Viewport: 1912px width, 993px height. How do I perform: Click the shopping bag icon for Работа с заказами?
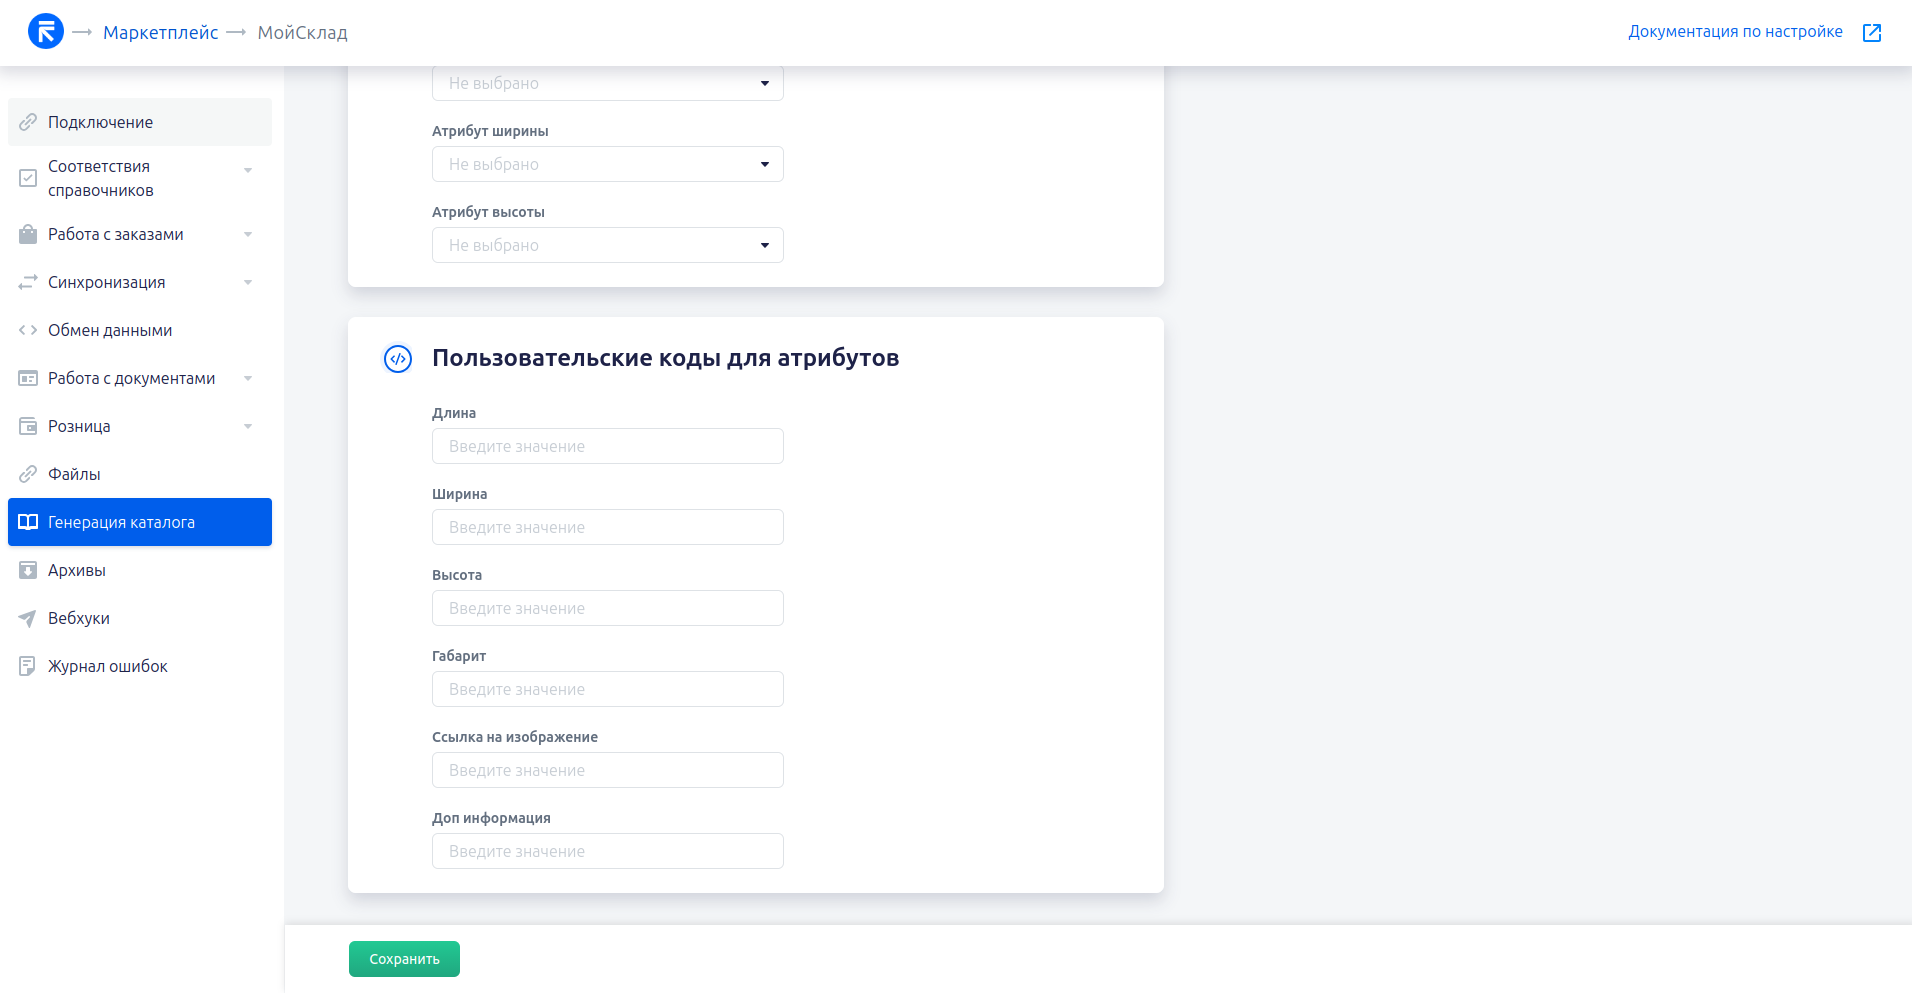[x=28, y=234]
